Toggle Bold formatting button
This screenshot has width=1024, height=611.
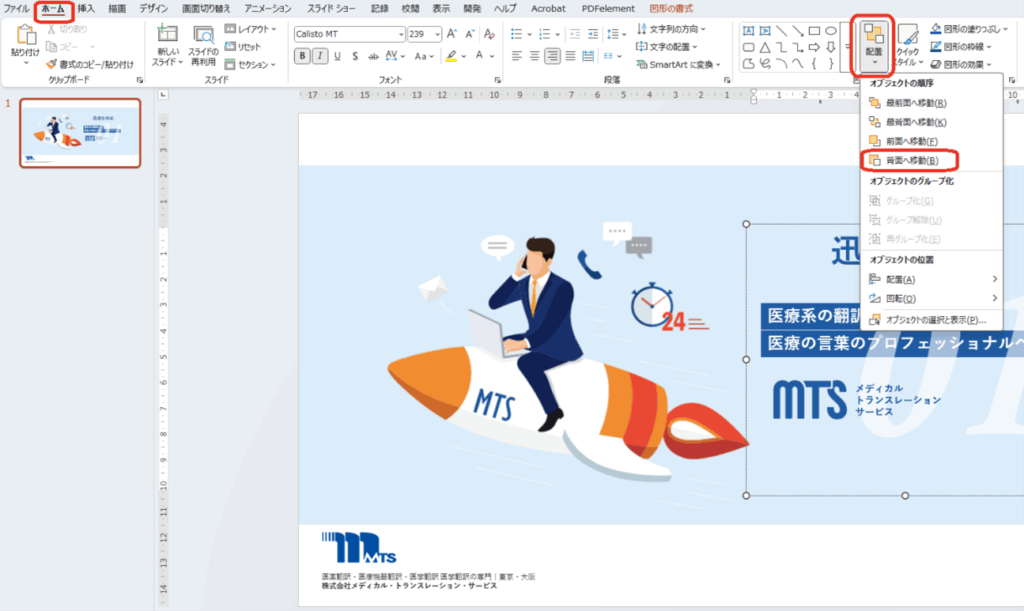pos(301,56)
